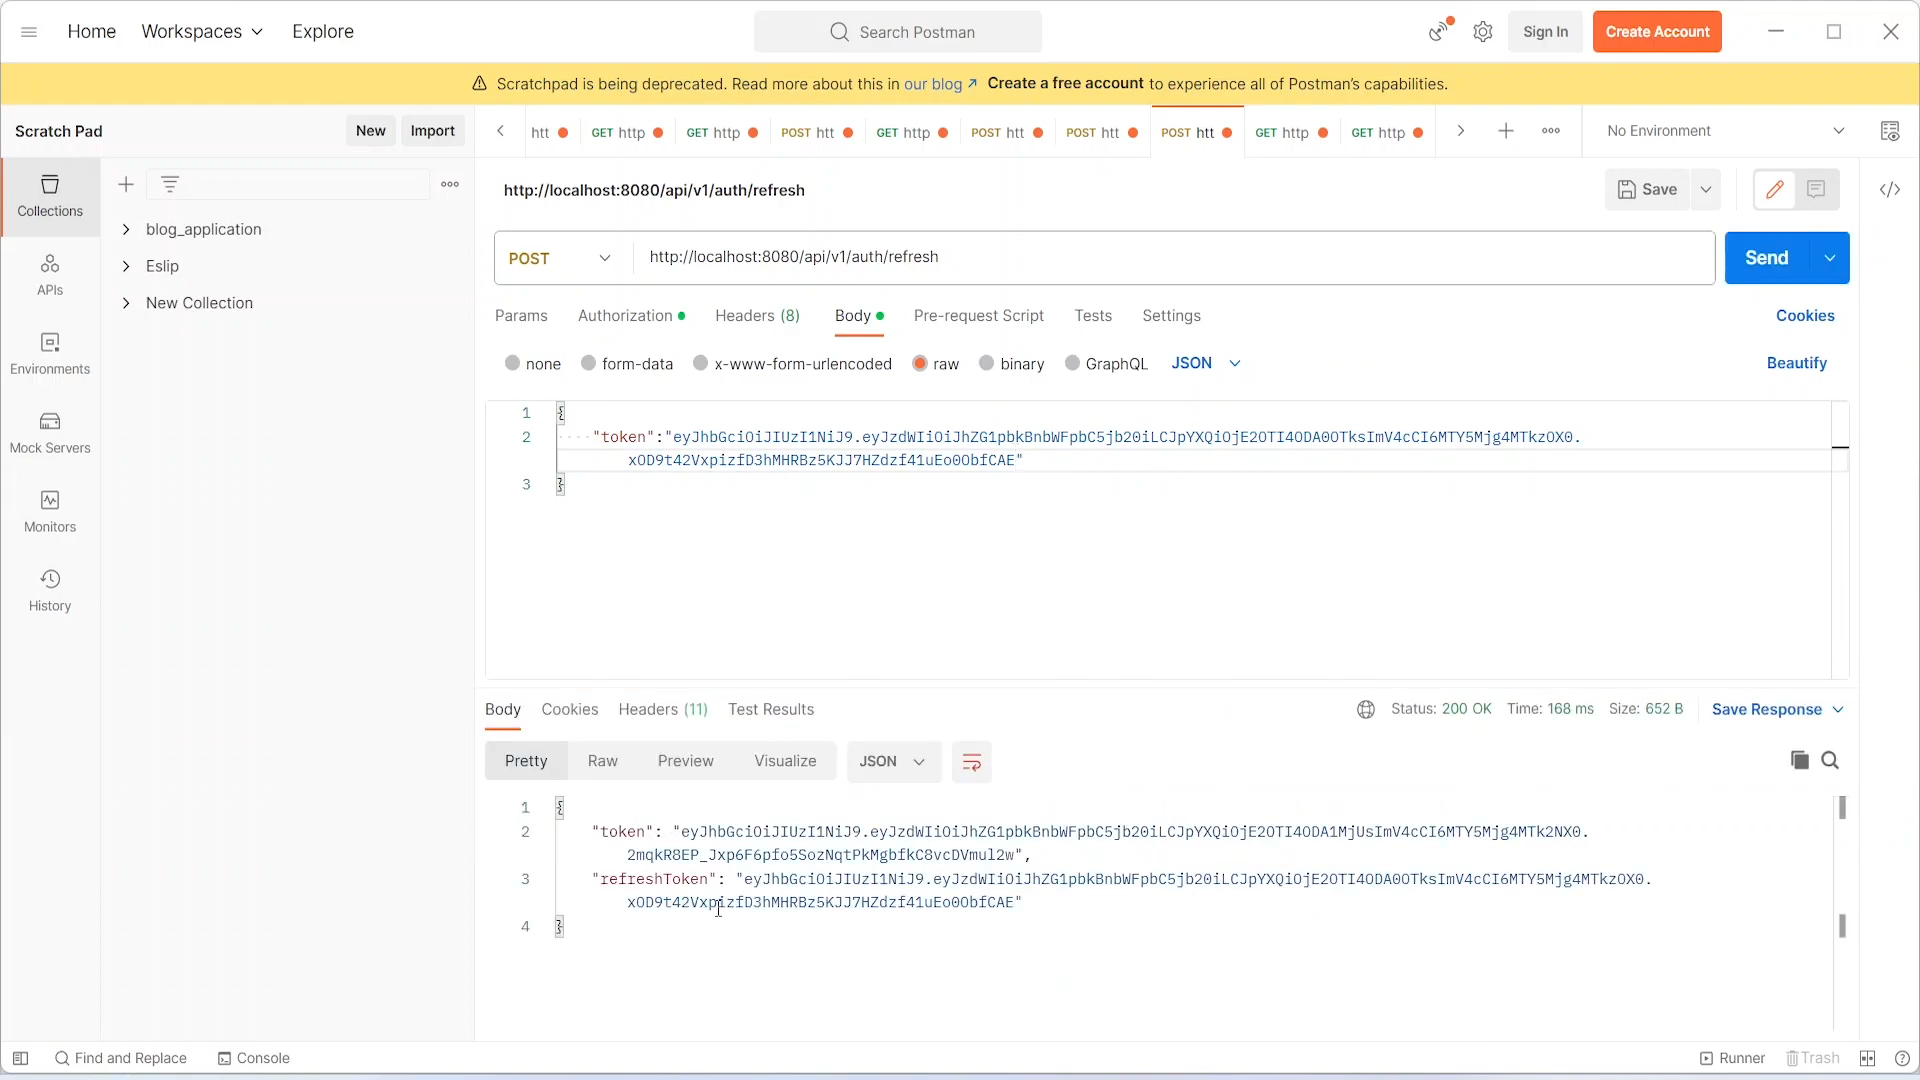Send the refresh request

pos(1767,258)
